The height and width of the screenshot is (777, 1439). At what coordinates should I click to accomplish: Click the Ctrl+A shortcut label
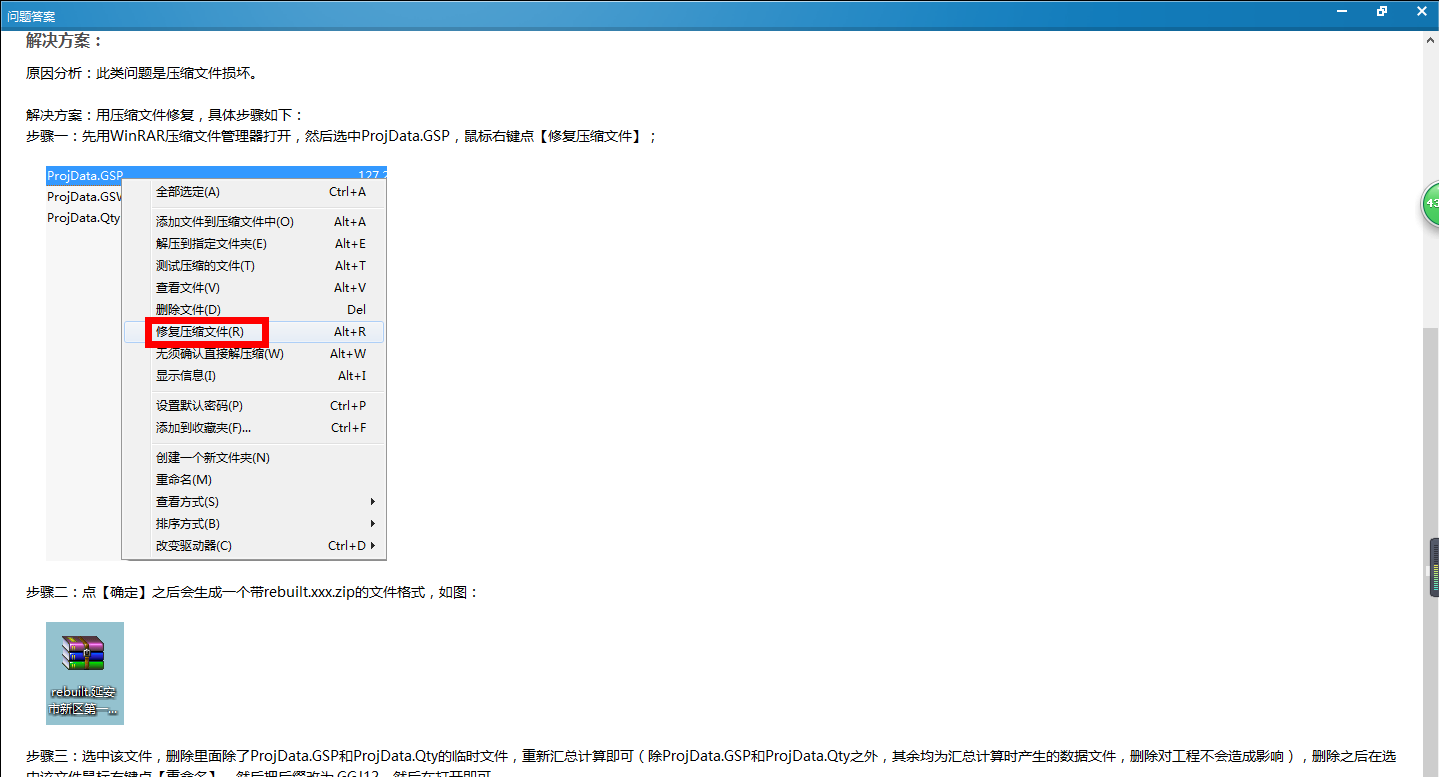coord(348,192)
